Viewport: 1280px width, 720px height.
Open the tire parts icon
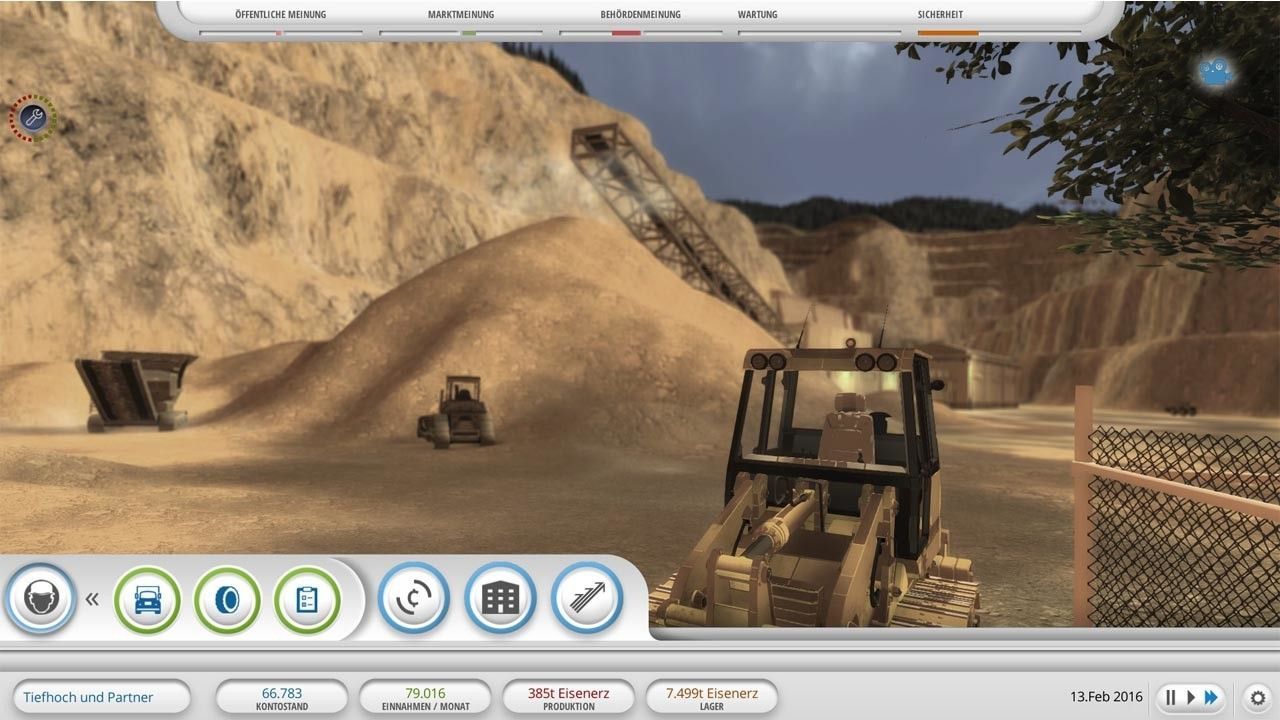[x=227, y=600]
